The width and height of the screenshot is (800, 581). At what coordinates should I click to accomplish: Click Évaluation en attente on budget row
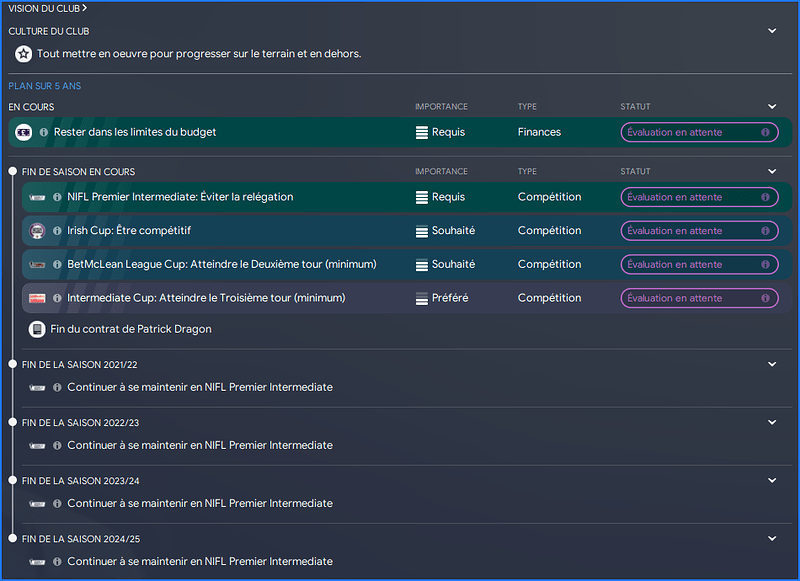[699, 132]
